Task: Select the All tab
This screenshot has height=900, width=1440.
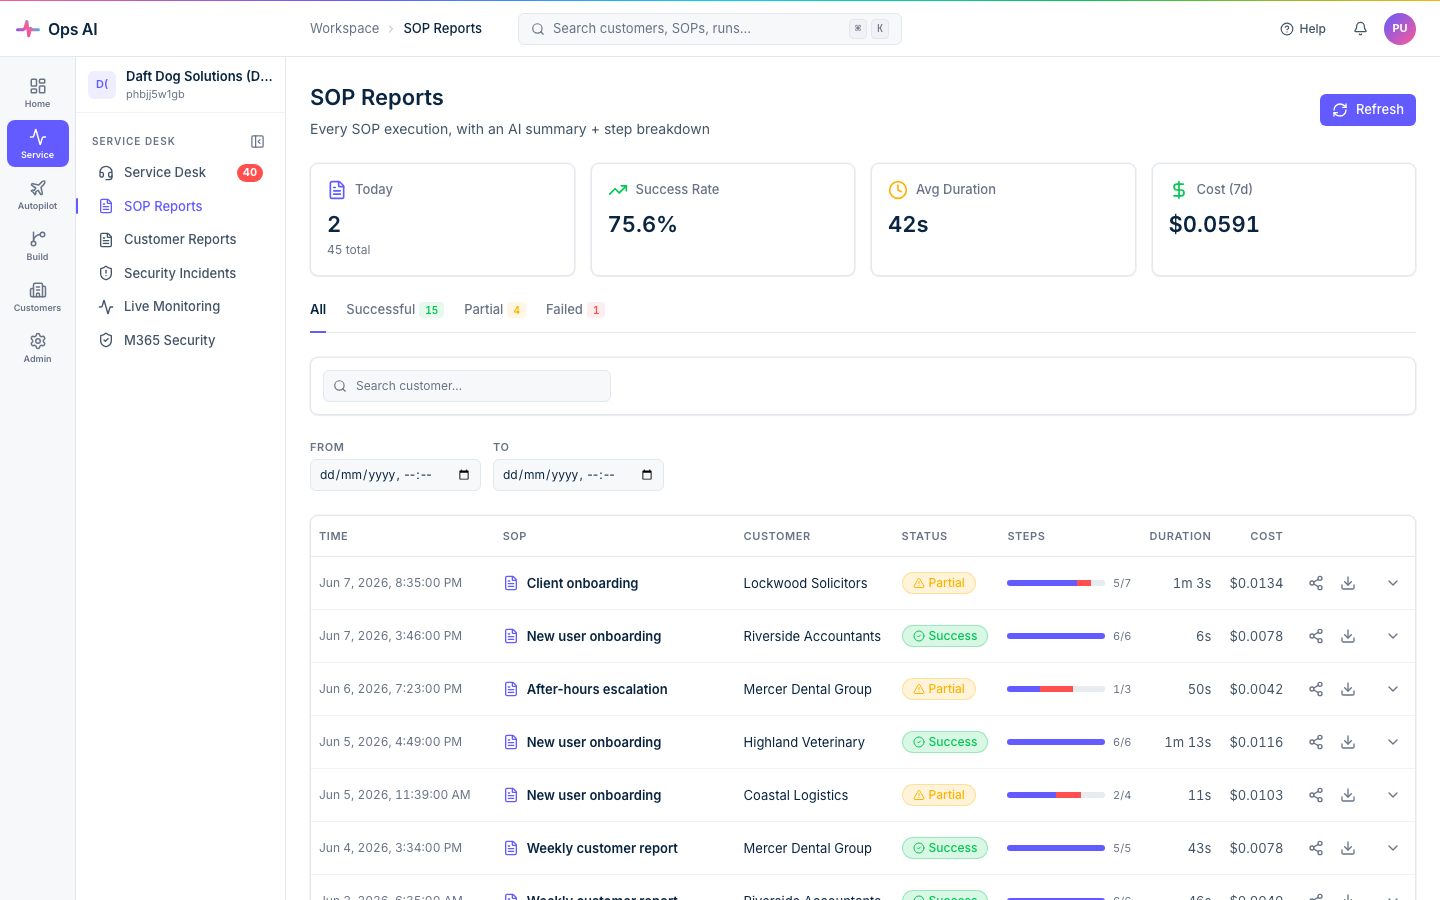Action: point(318,310)
